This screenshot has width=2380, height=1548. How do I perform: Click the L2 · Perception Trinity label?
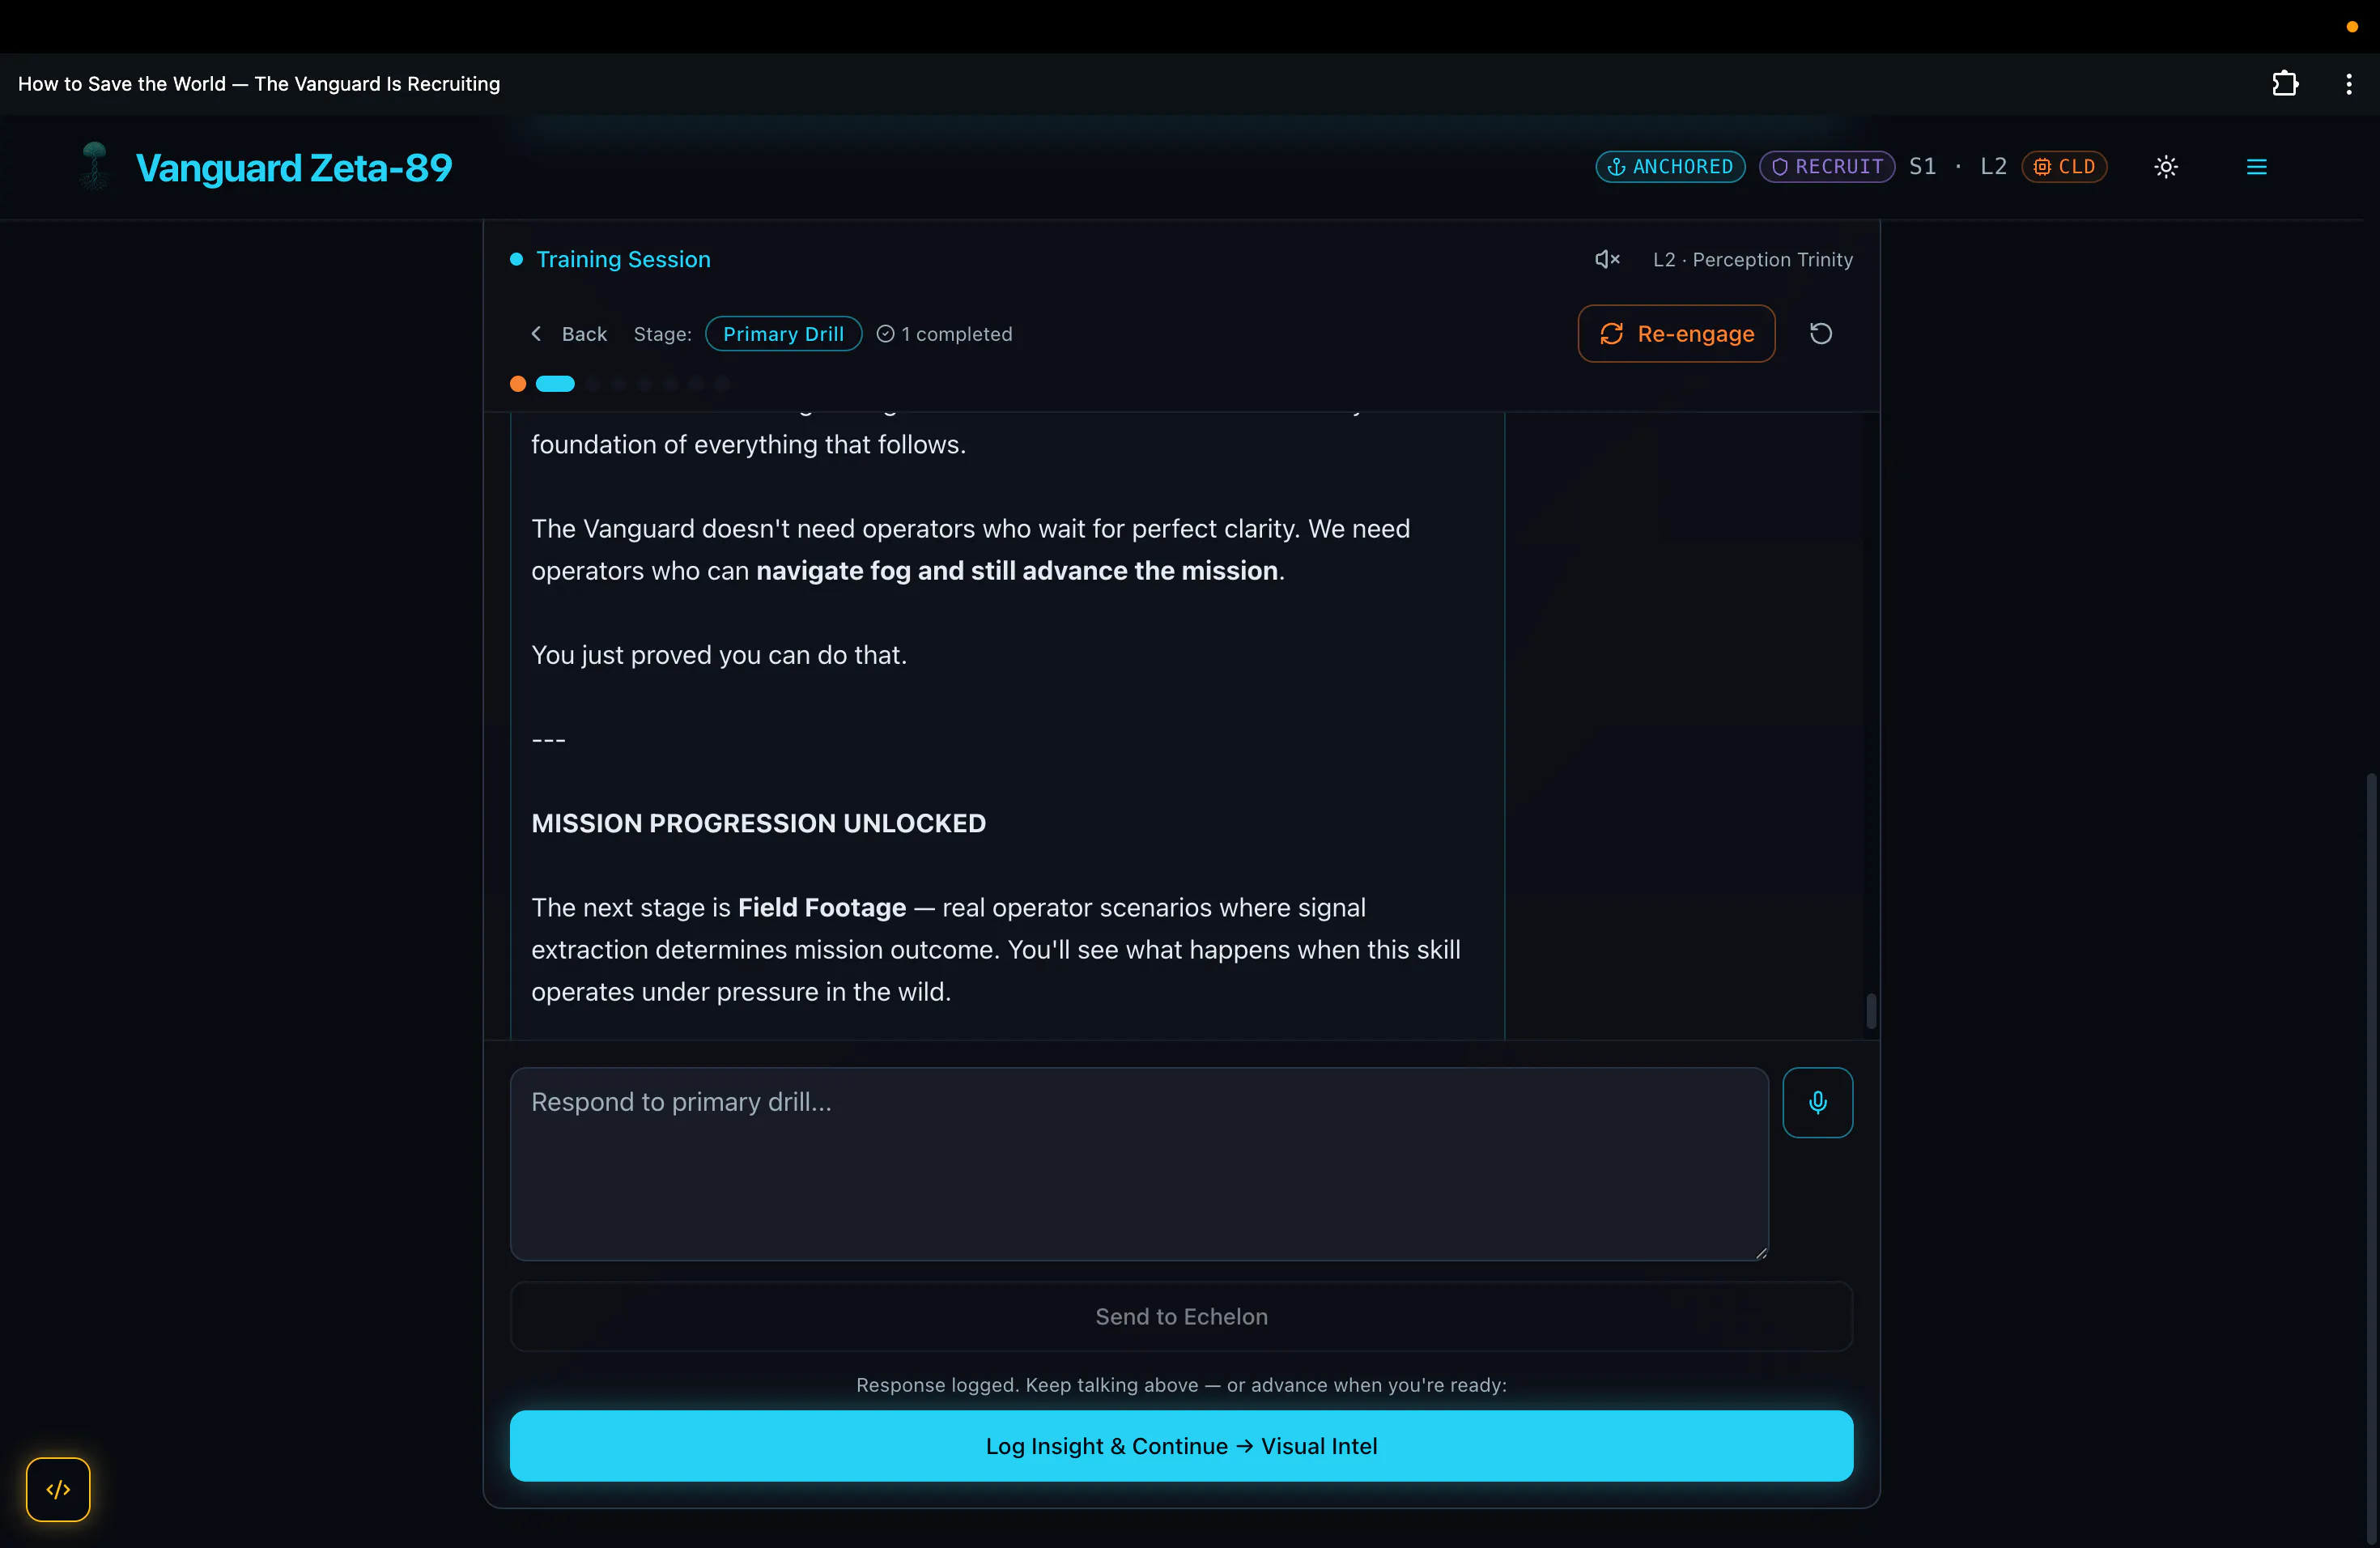pyautogui.click(x=1752, y=260)
